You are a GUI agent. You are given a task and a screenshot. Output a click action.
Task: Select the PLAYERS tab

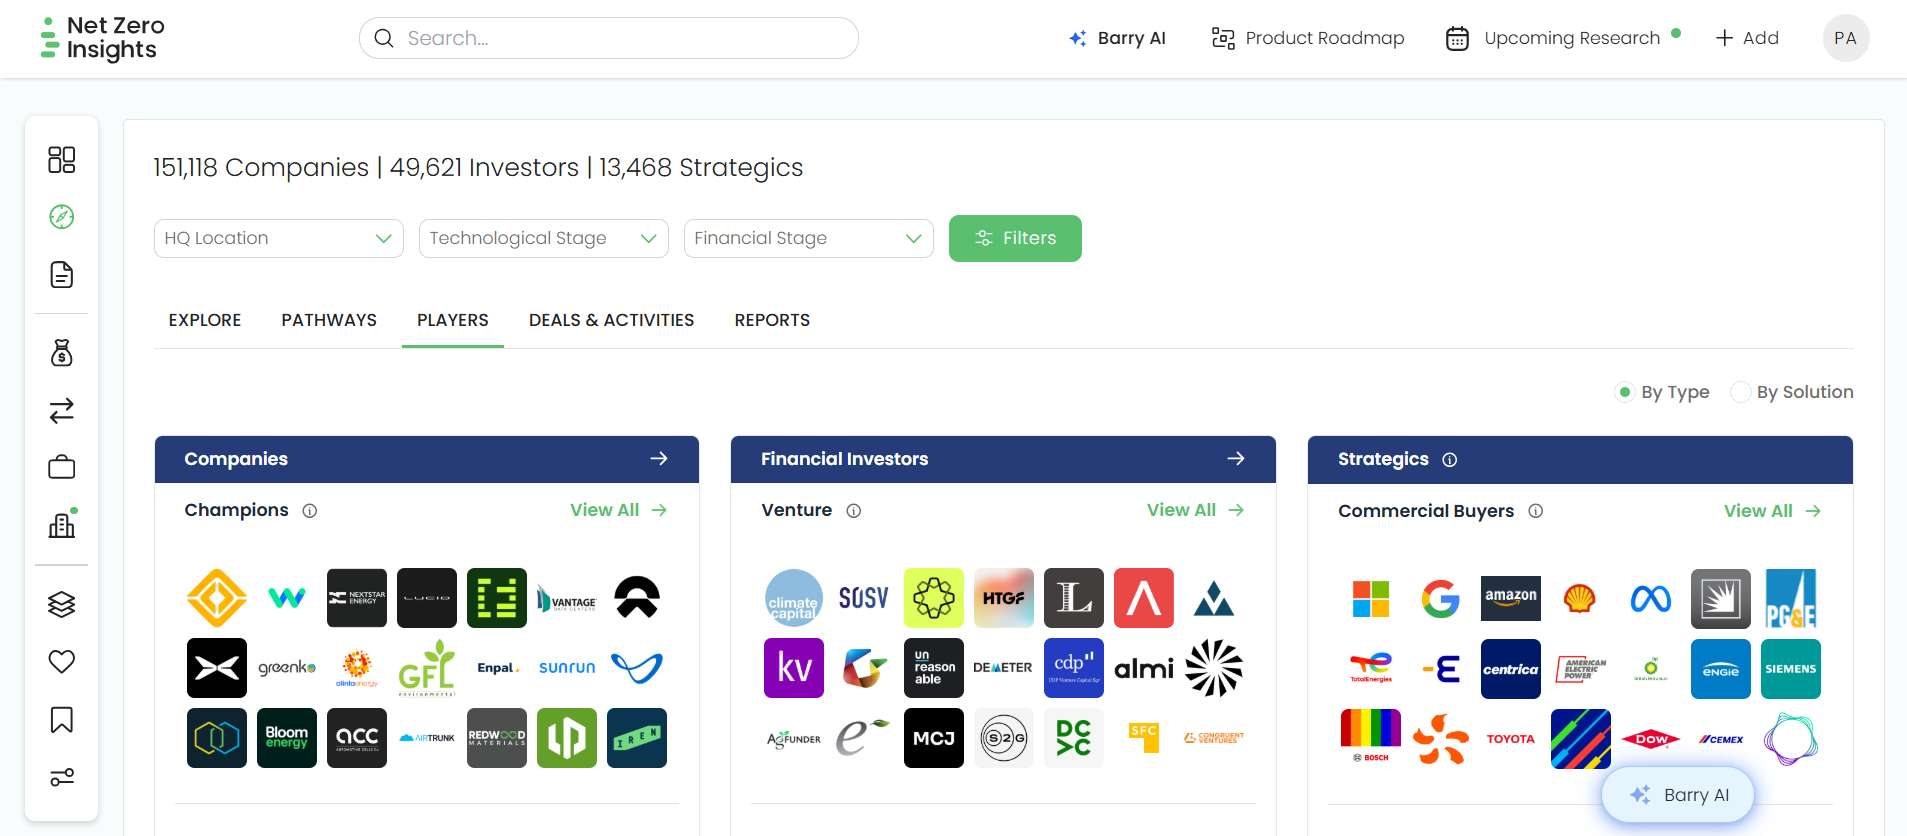(x=453, y=320)
